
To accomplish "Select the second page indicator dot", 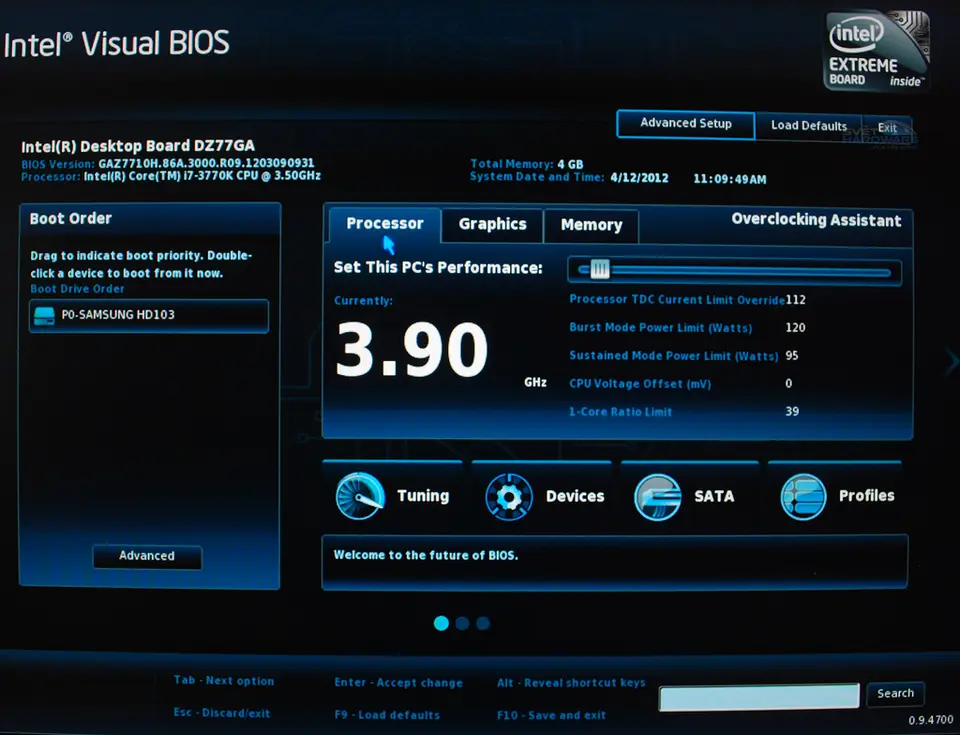I will point(462,623).
